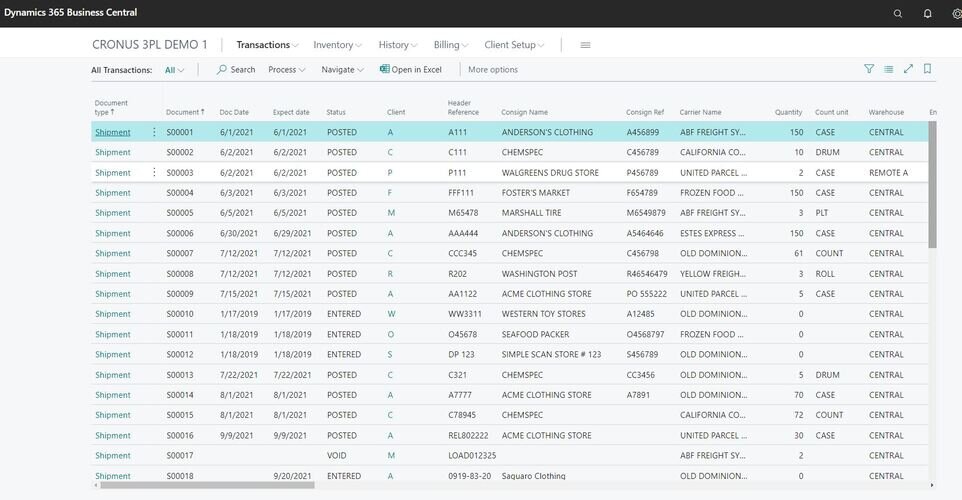Open the All view filter dropdown
The width and height of the screenshot is (962, 500).
[174, 70]
